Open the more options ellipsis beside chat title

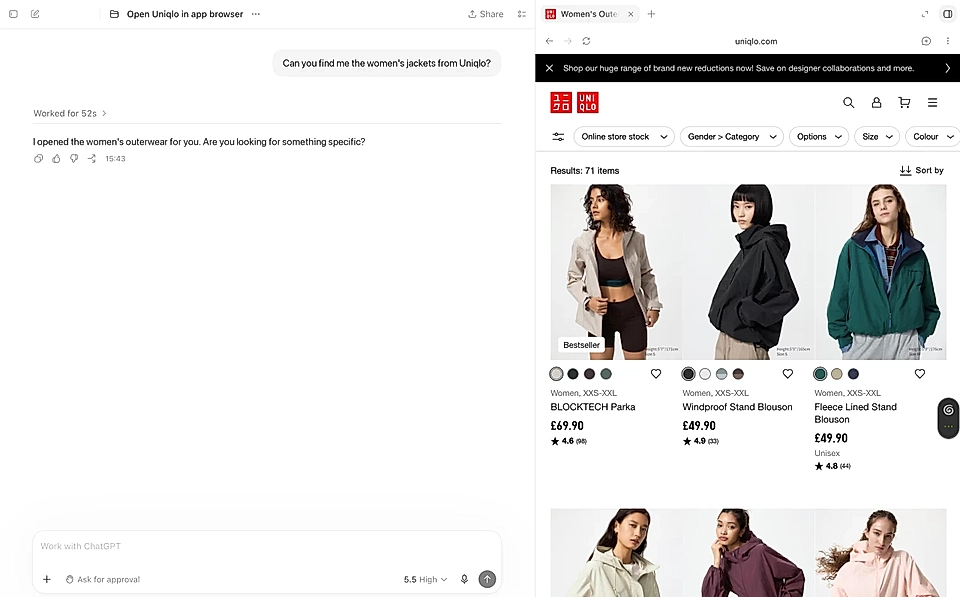click(256, 13)
